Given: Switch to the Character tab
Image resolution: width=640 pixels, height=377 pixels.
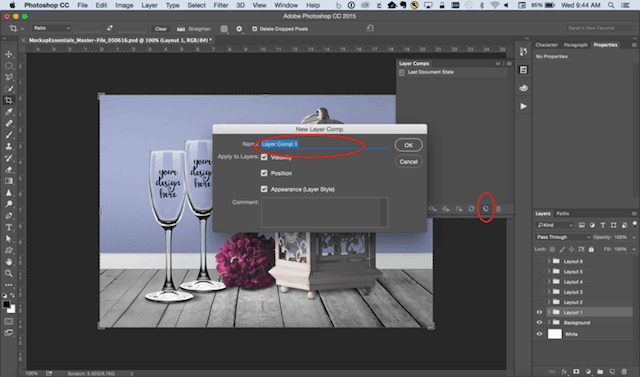Looking at the screenshot, I should 546,45.
